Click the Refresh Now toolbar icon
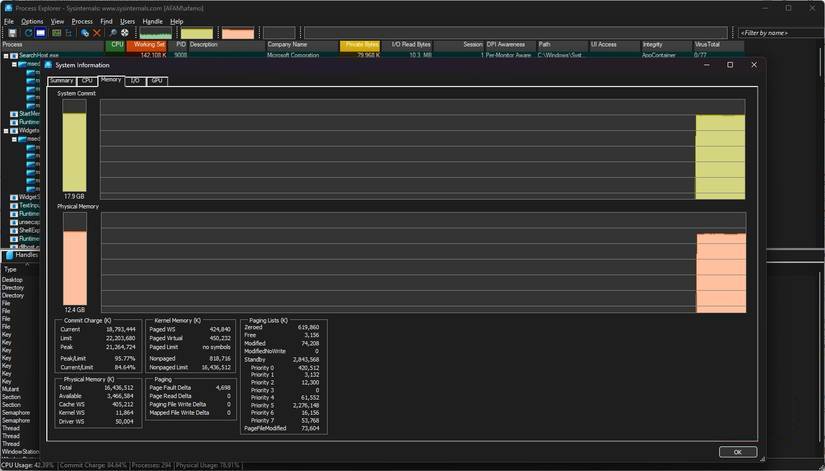 pyautogui.click(x=29, y=33)
